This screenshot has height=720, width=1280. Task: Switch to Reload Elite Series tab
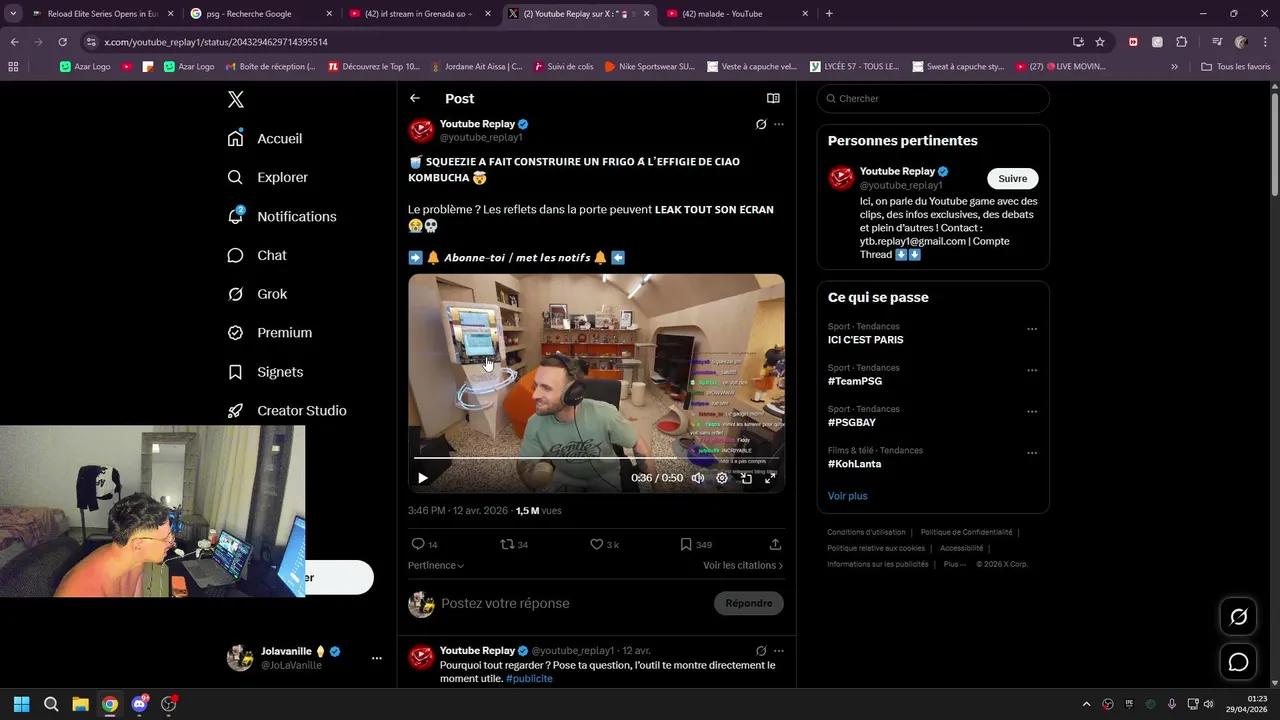tap(100, 14)
